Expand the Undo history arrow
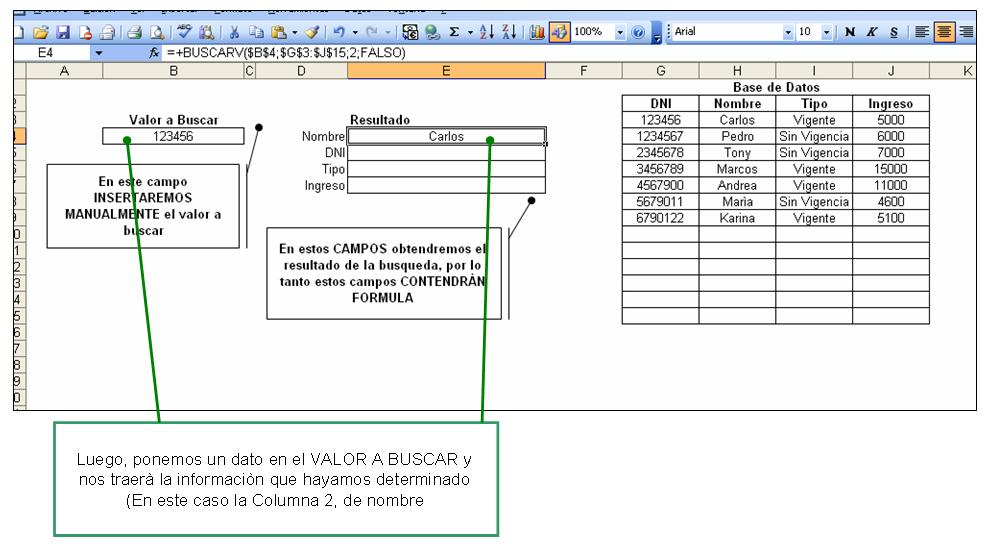The image size is (996, 548). 355,32
